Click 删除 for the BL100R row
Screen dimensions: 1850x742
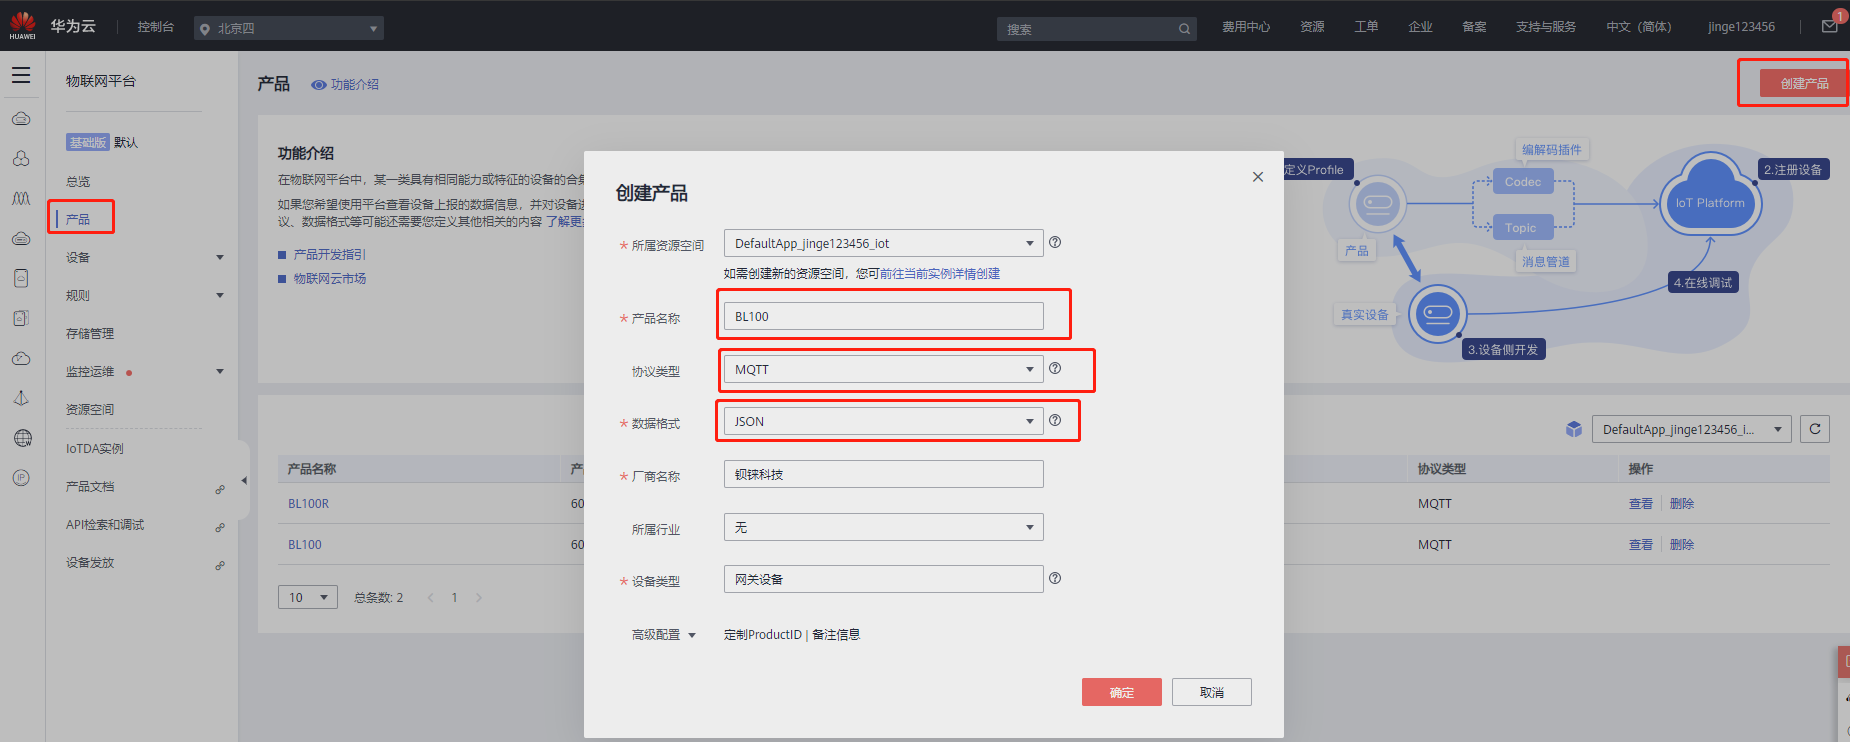click(x=1681, y=504)
